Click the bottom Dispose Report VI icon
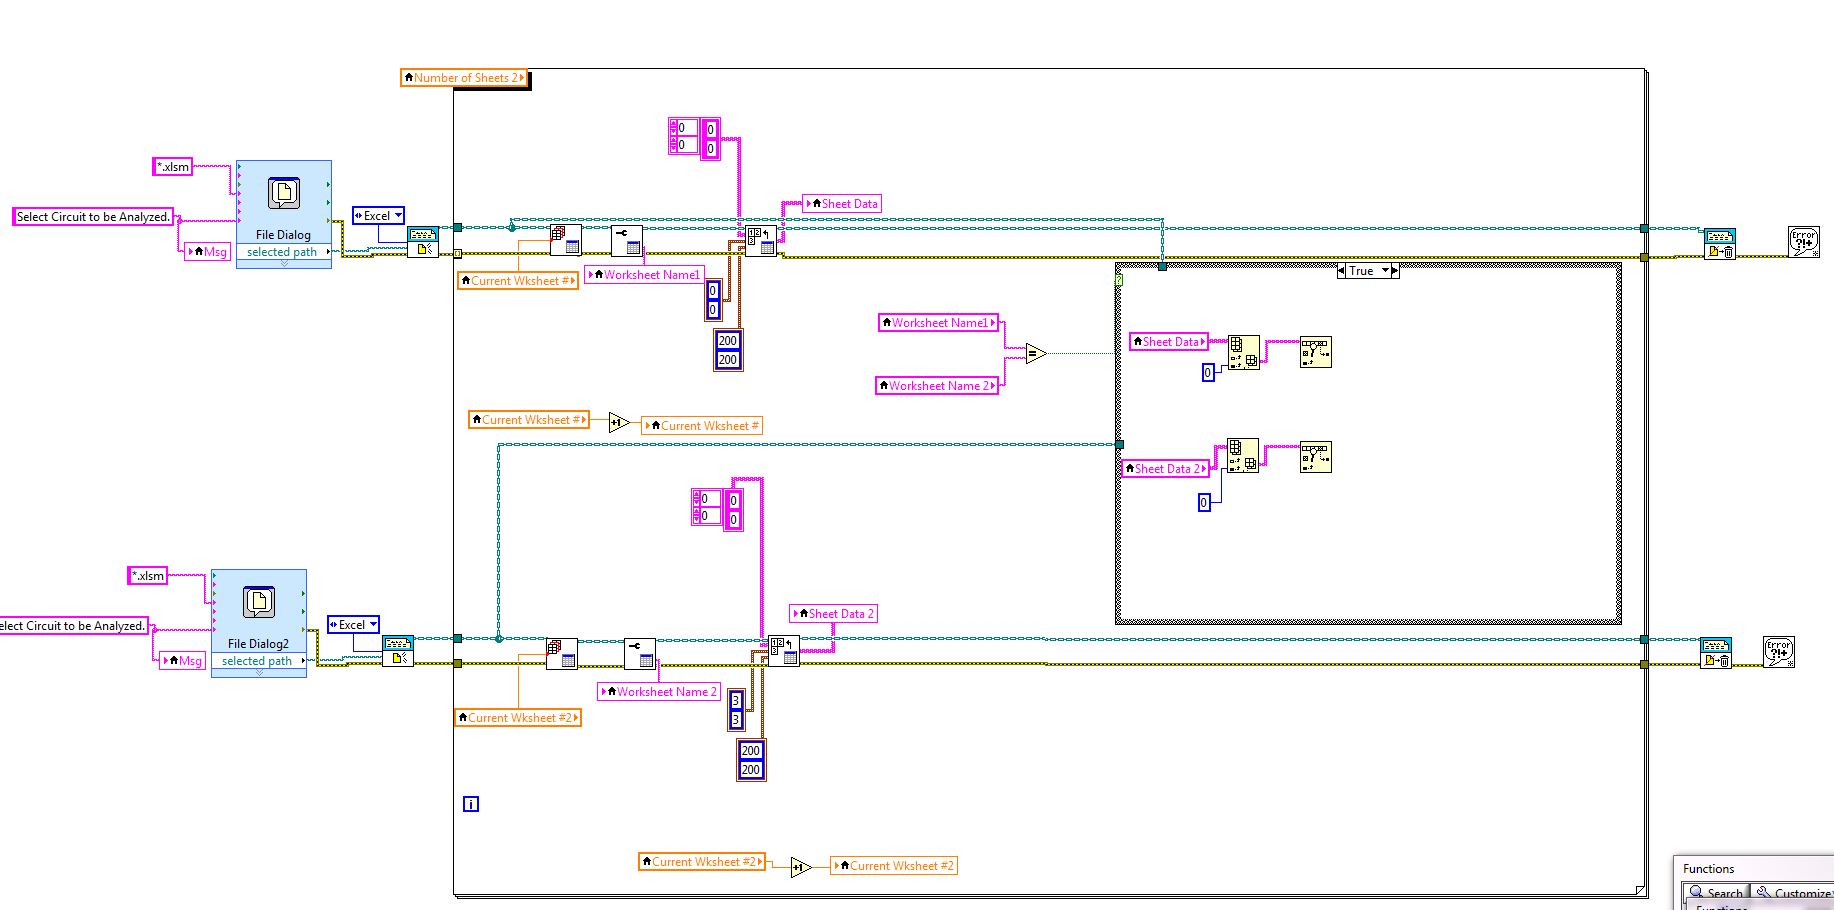This screenshot has height=910, width=1834. (x=1716, y=653)
